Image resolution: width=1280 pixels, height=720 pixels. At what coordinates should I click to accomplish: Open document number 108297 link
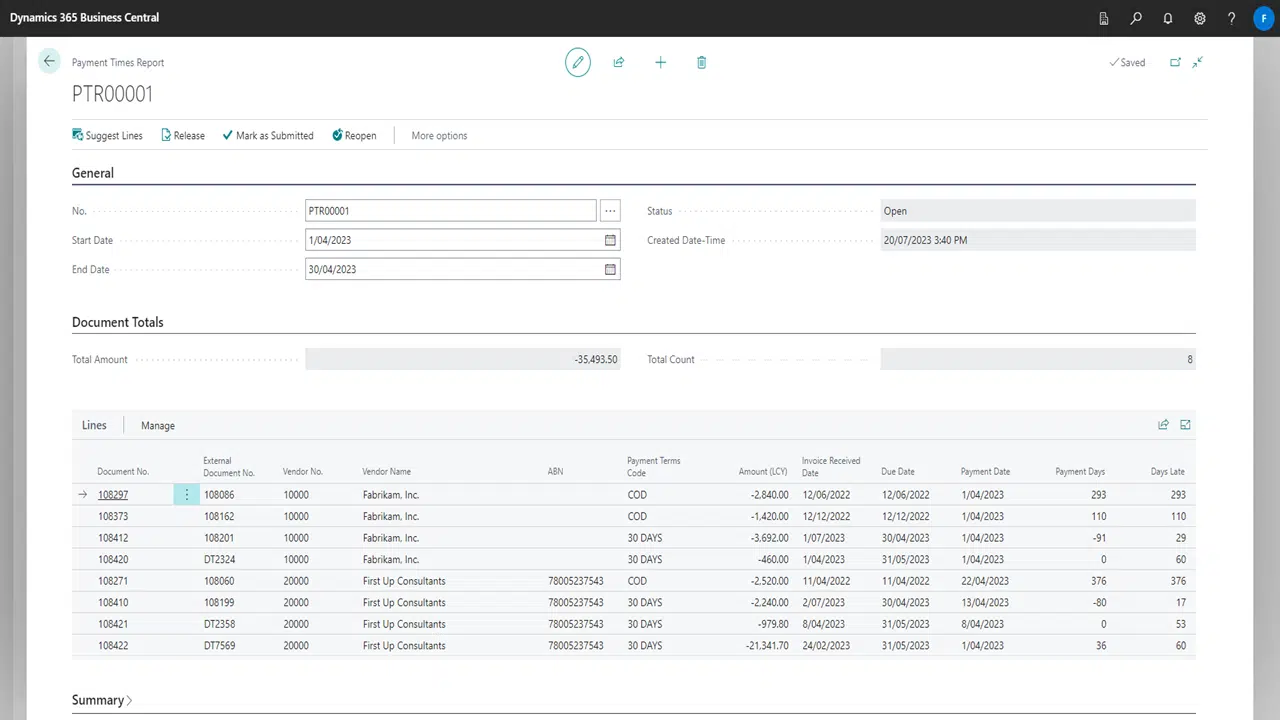point(113,495)
